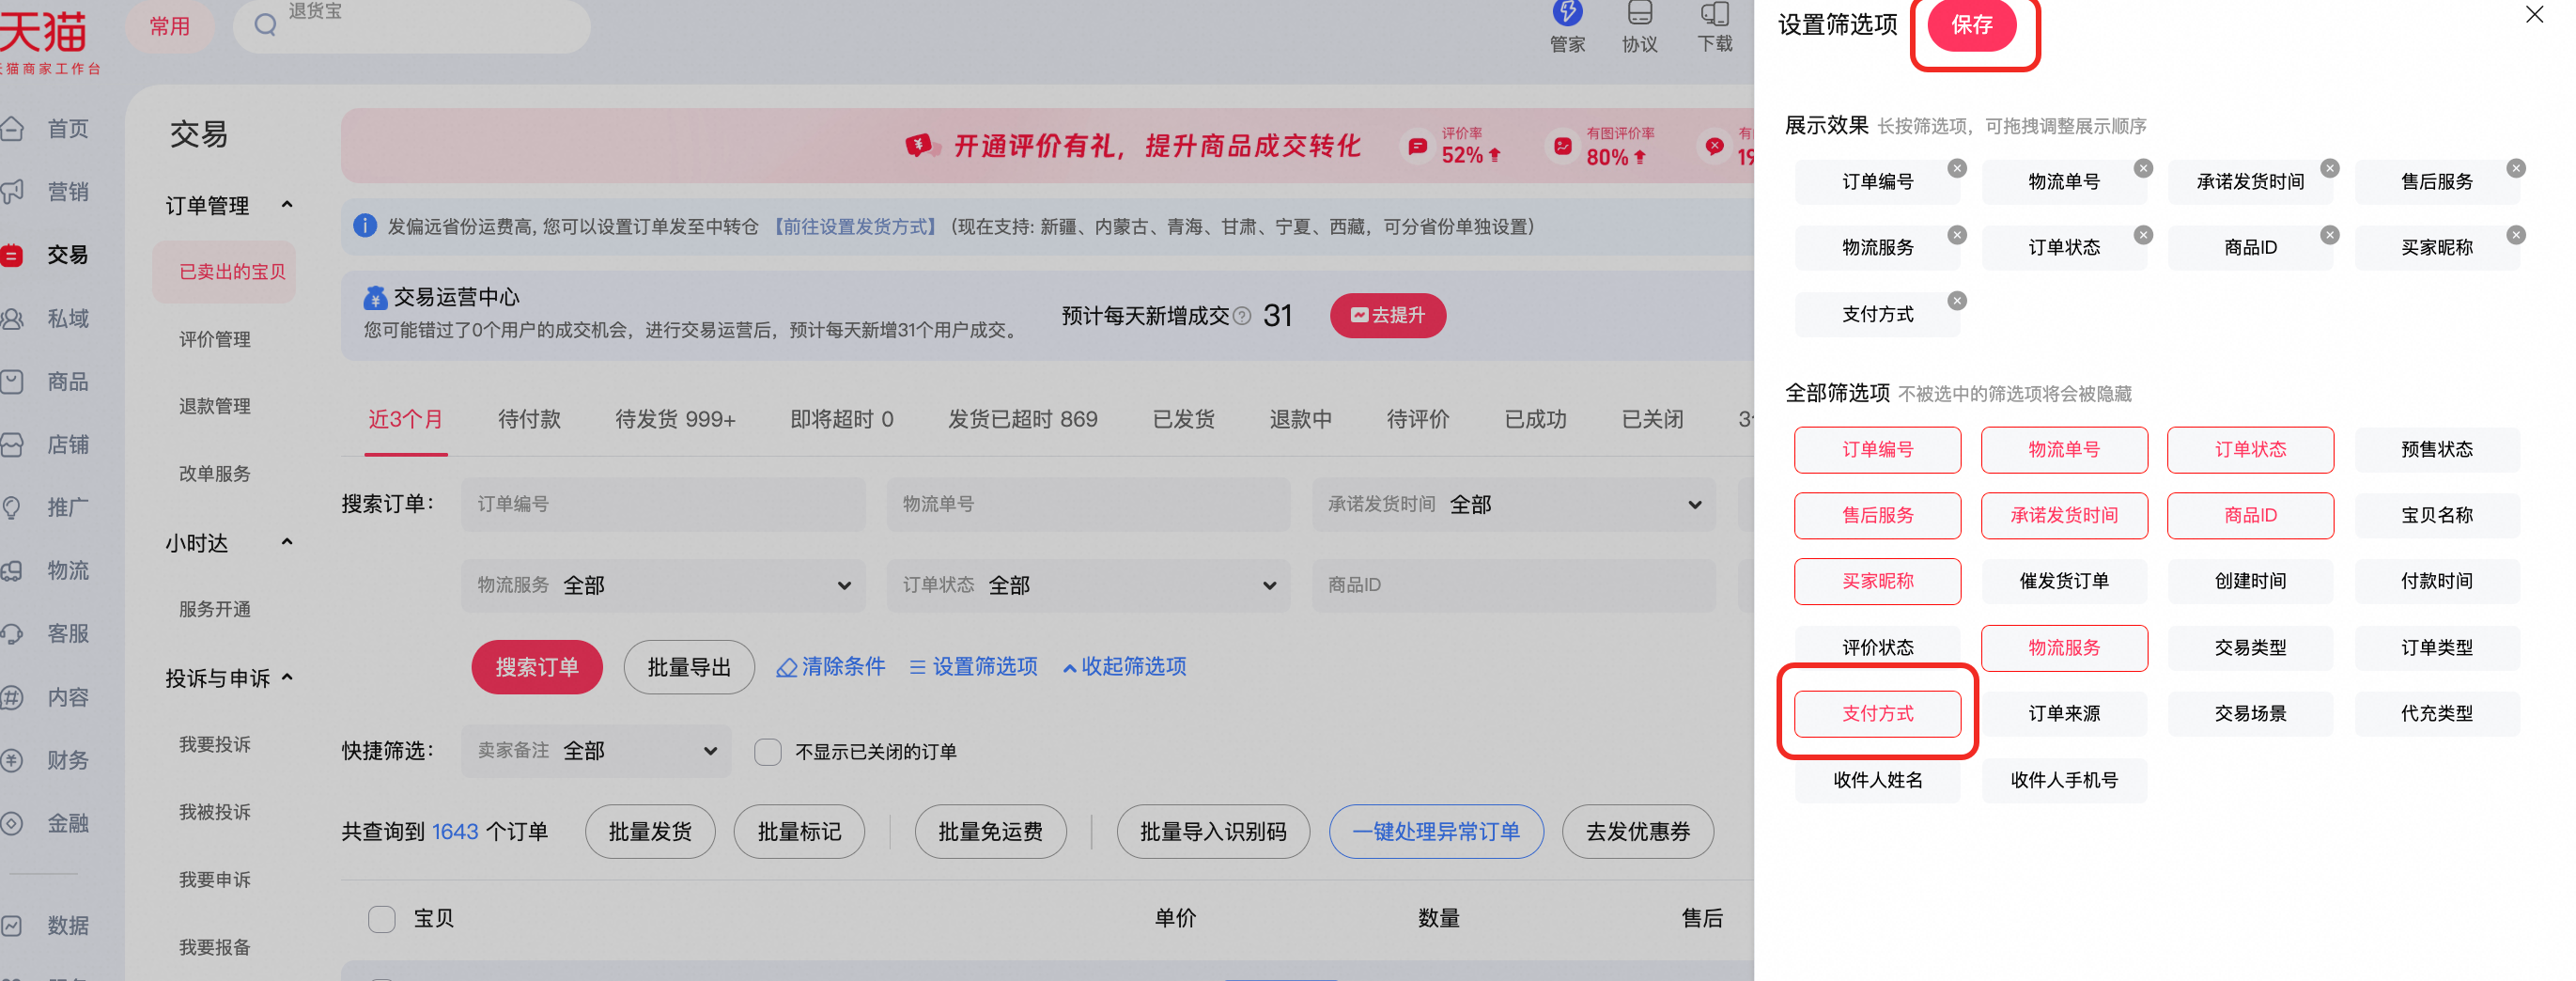Remove 支付方式 chip via its x icon
This screenshot has height=981, width=2576.
point(1957,301)
